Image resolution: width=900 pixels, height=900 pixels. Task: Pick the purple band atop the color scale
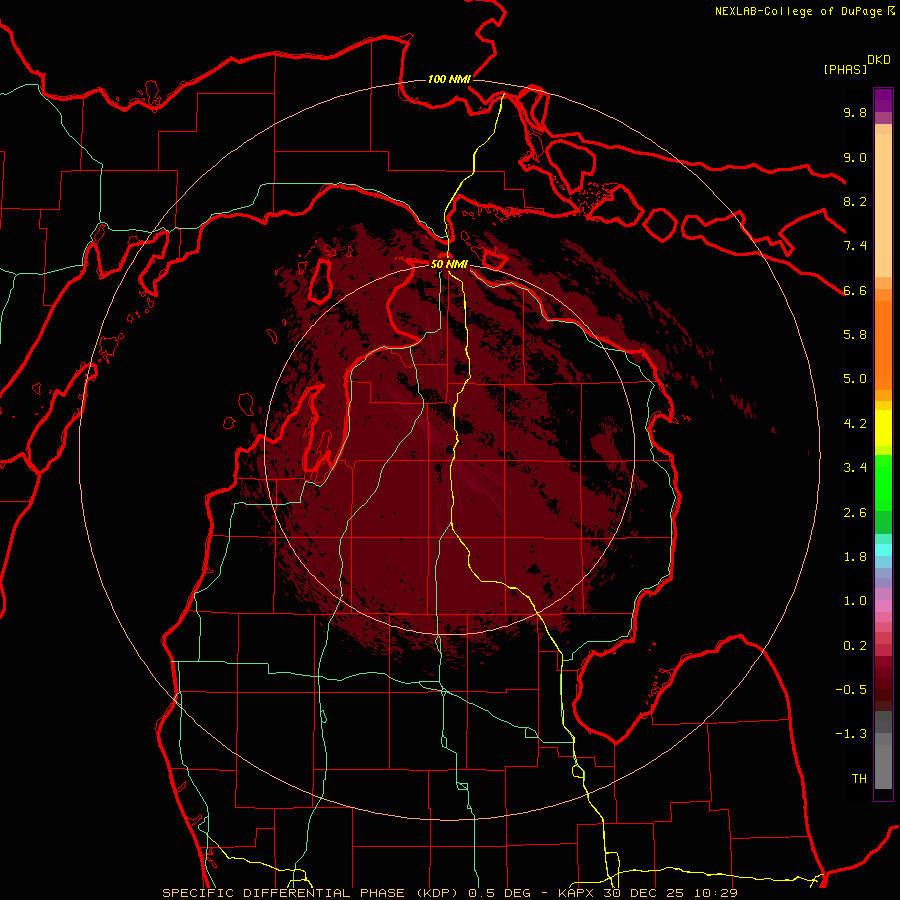click(x=883, y=100)
